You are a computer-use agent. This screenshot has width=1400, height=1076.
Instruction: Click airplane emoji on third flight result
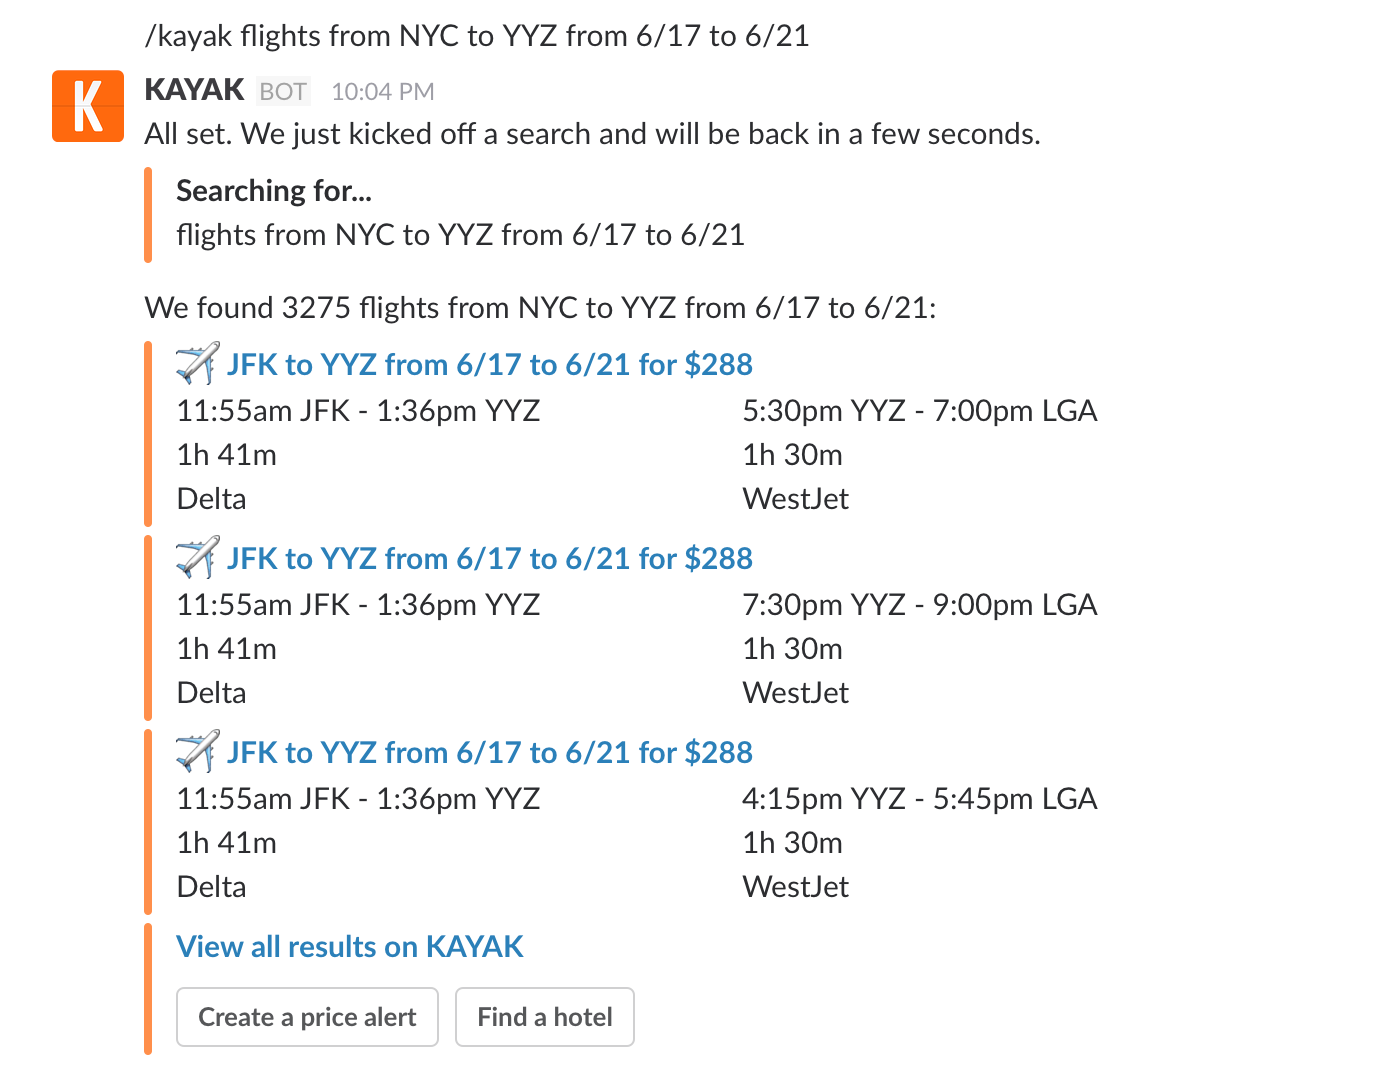(197, 752)
